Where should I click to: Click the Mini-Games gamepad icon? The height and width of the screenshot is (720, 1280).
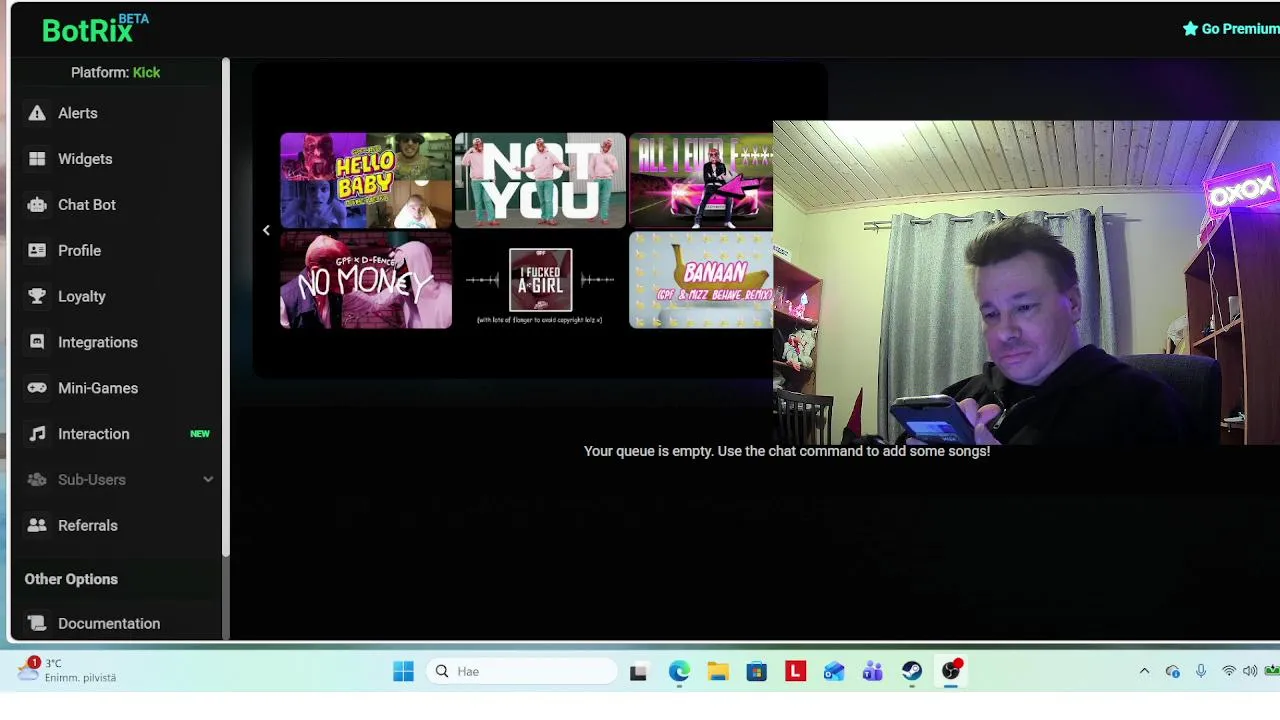(x=37, y=388)
